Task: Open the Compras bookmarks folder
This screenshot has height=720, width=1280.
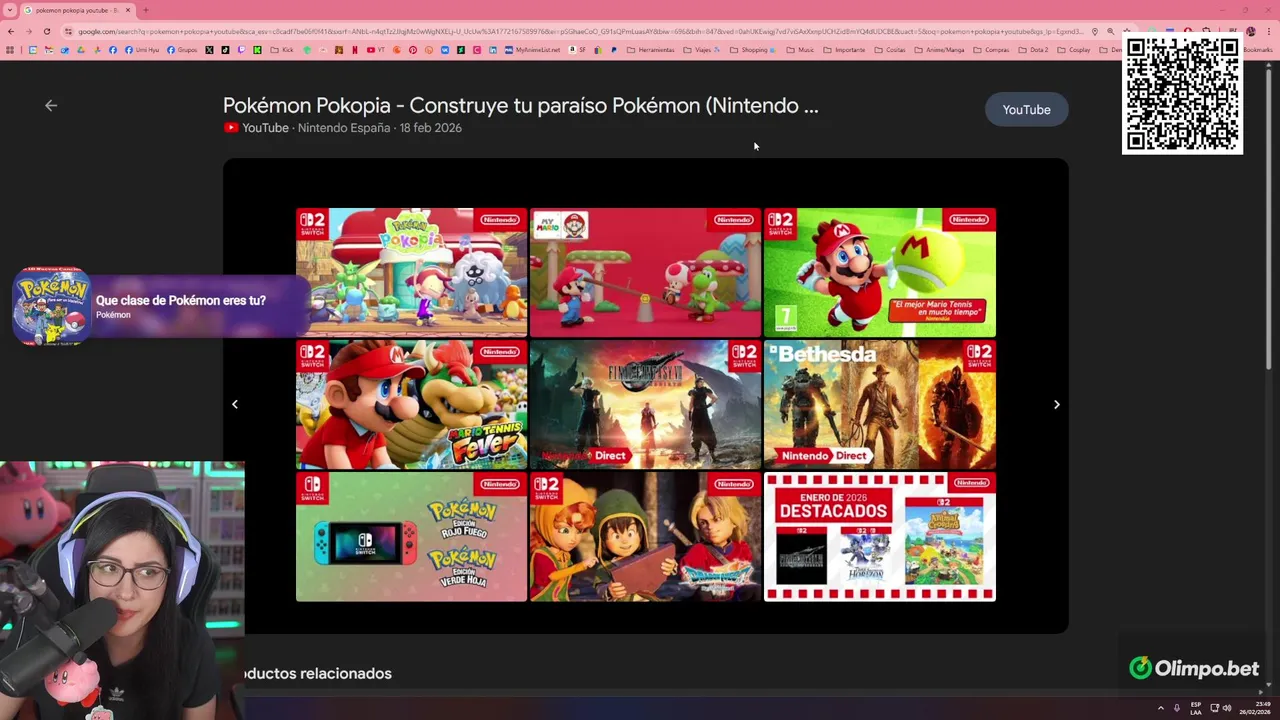Action: tap(990, 50)
